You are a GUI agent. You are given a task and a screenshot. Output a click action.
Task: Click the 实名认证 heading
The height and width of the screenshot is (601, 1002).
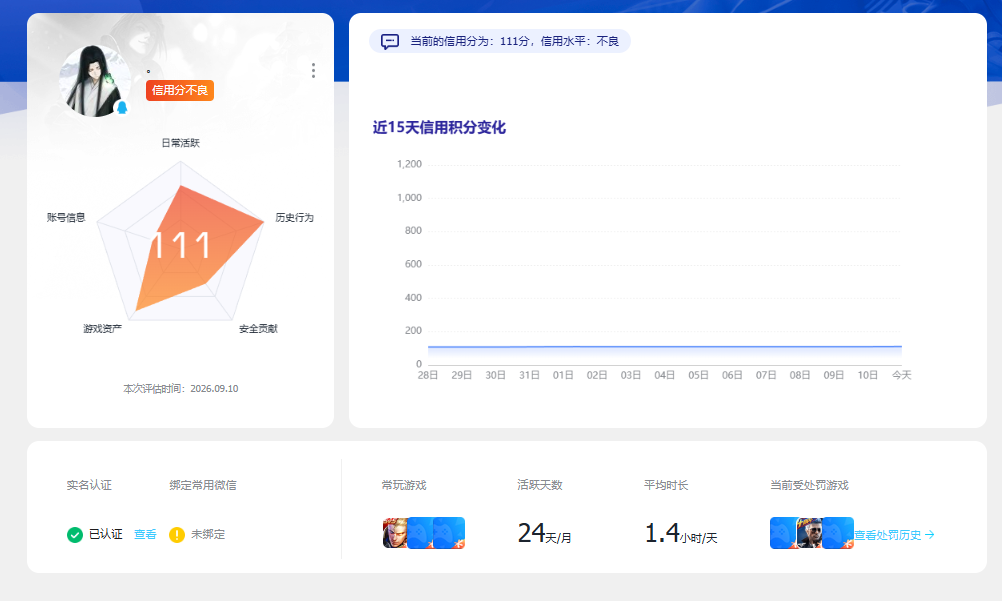pyautogui.click(x=89, y=485)
